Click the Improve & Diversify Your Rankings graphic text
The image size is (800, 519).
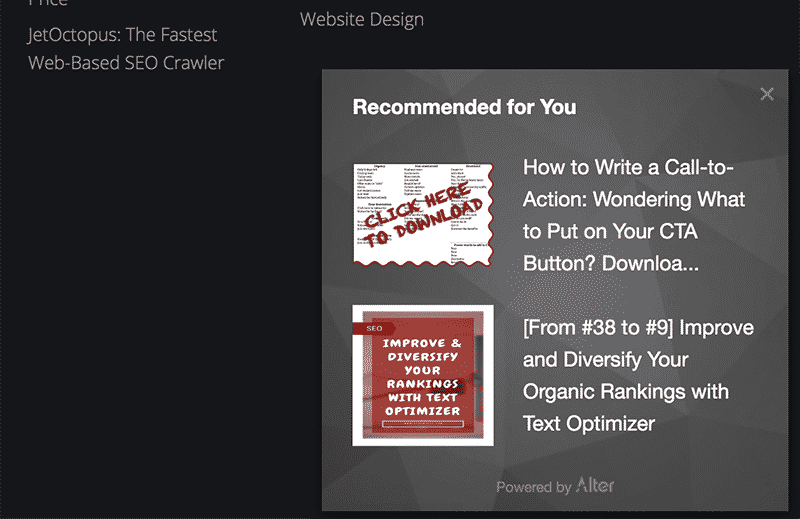tap(422, 377)
